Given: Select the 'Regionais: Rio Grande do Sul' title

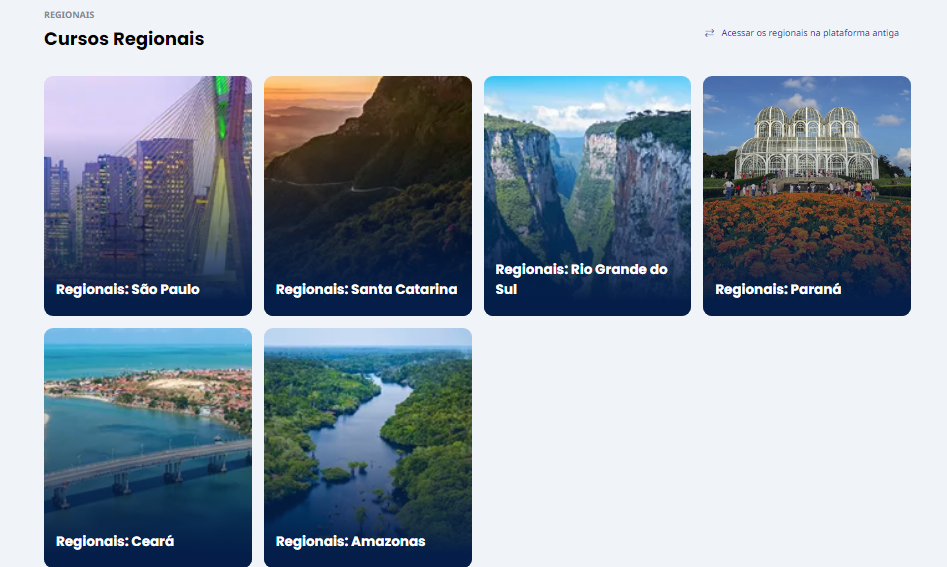Looking at the screenshot, I should (581, 279).
